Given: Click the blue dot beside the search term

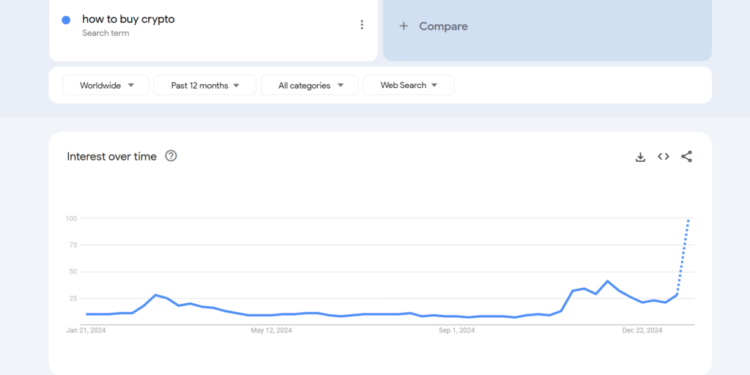Looking at the screenshot, I should 66,20.
